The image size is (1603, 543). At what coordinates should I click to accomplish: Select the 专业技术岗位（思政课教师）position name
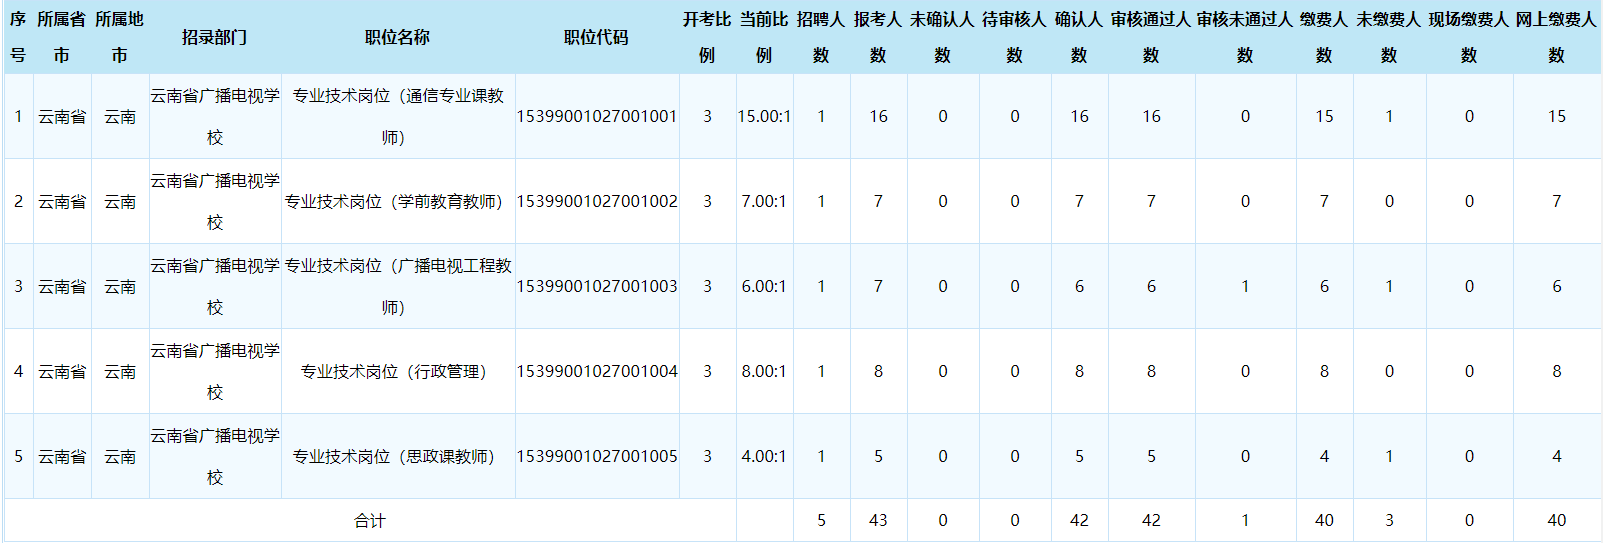coord(397,456)
